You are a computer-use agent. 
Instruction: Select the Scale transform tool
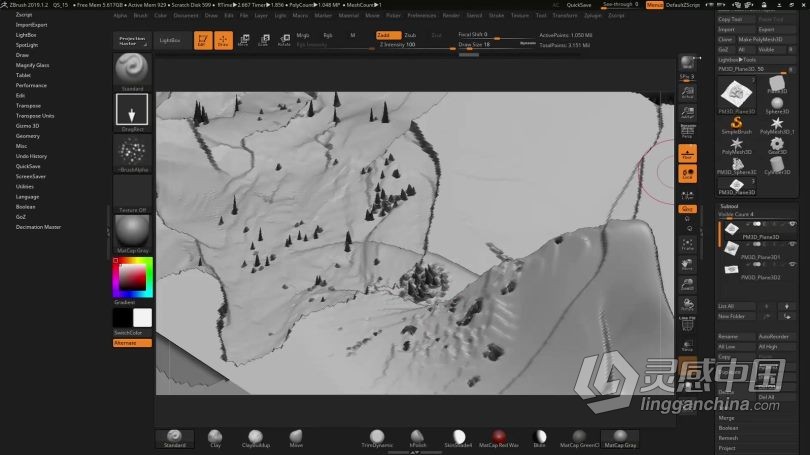[263, 40]
